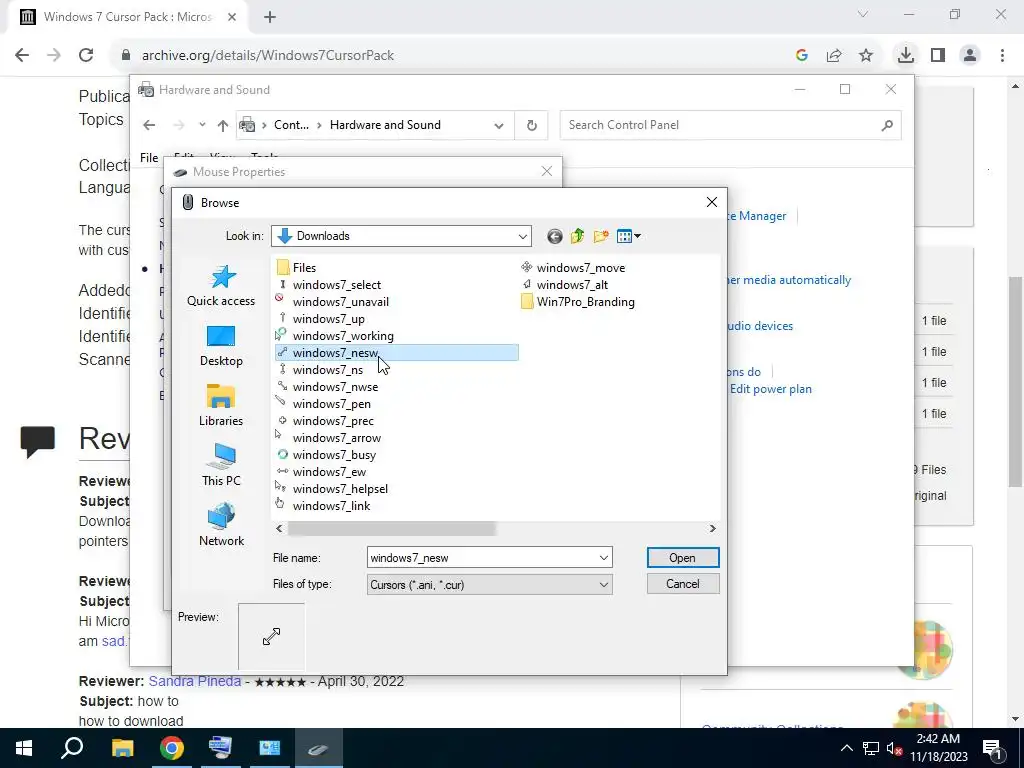Open Quick access in places bar
1024x768 pixels.
221,285
